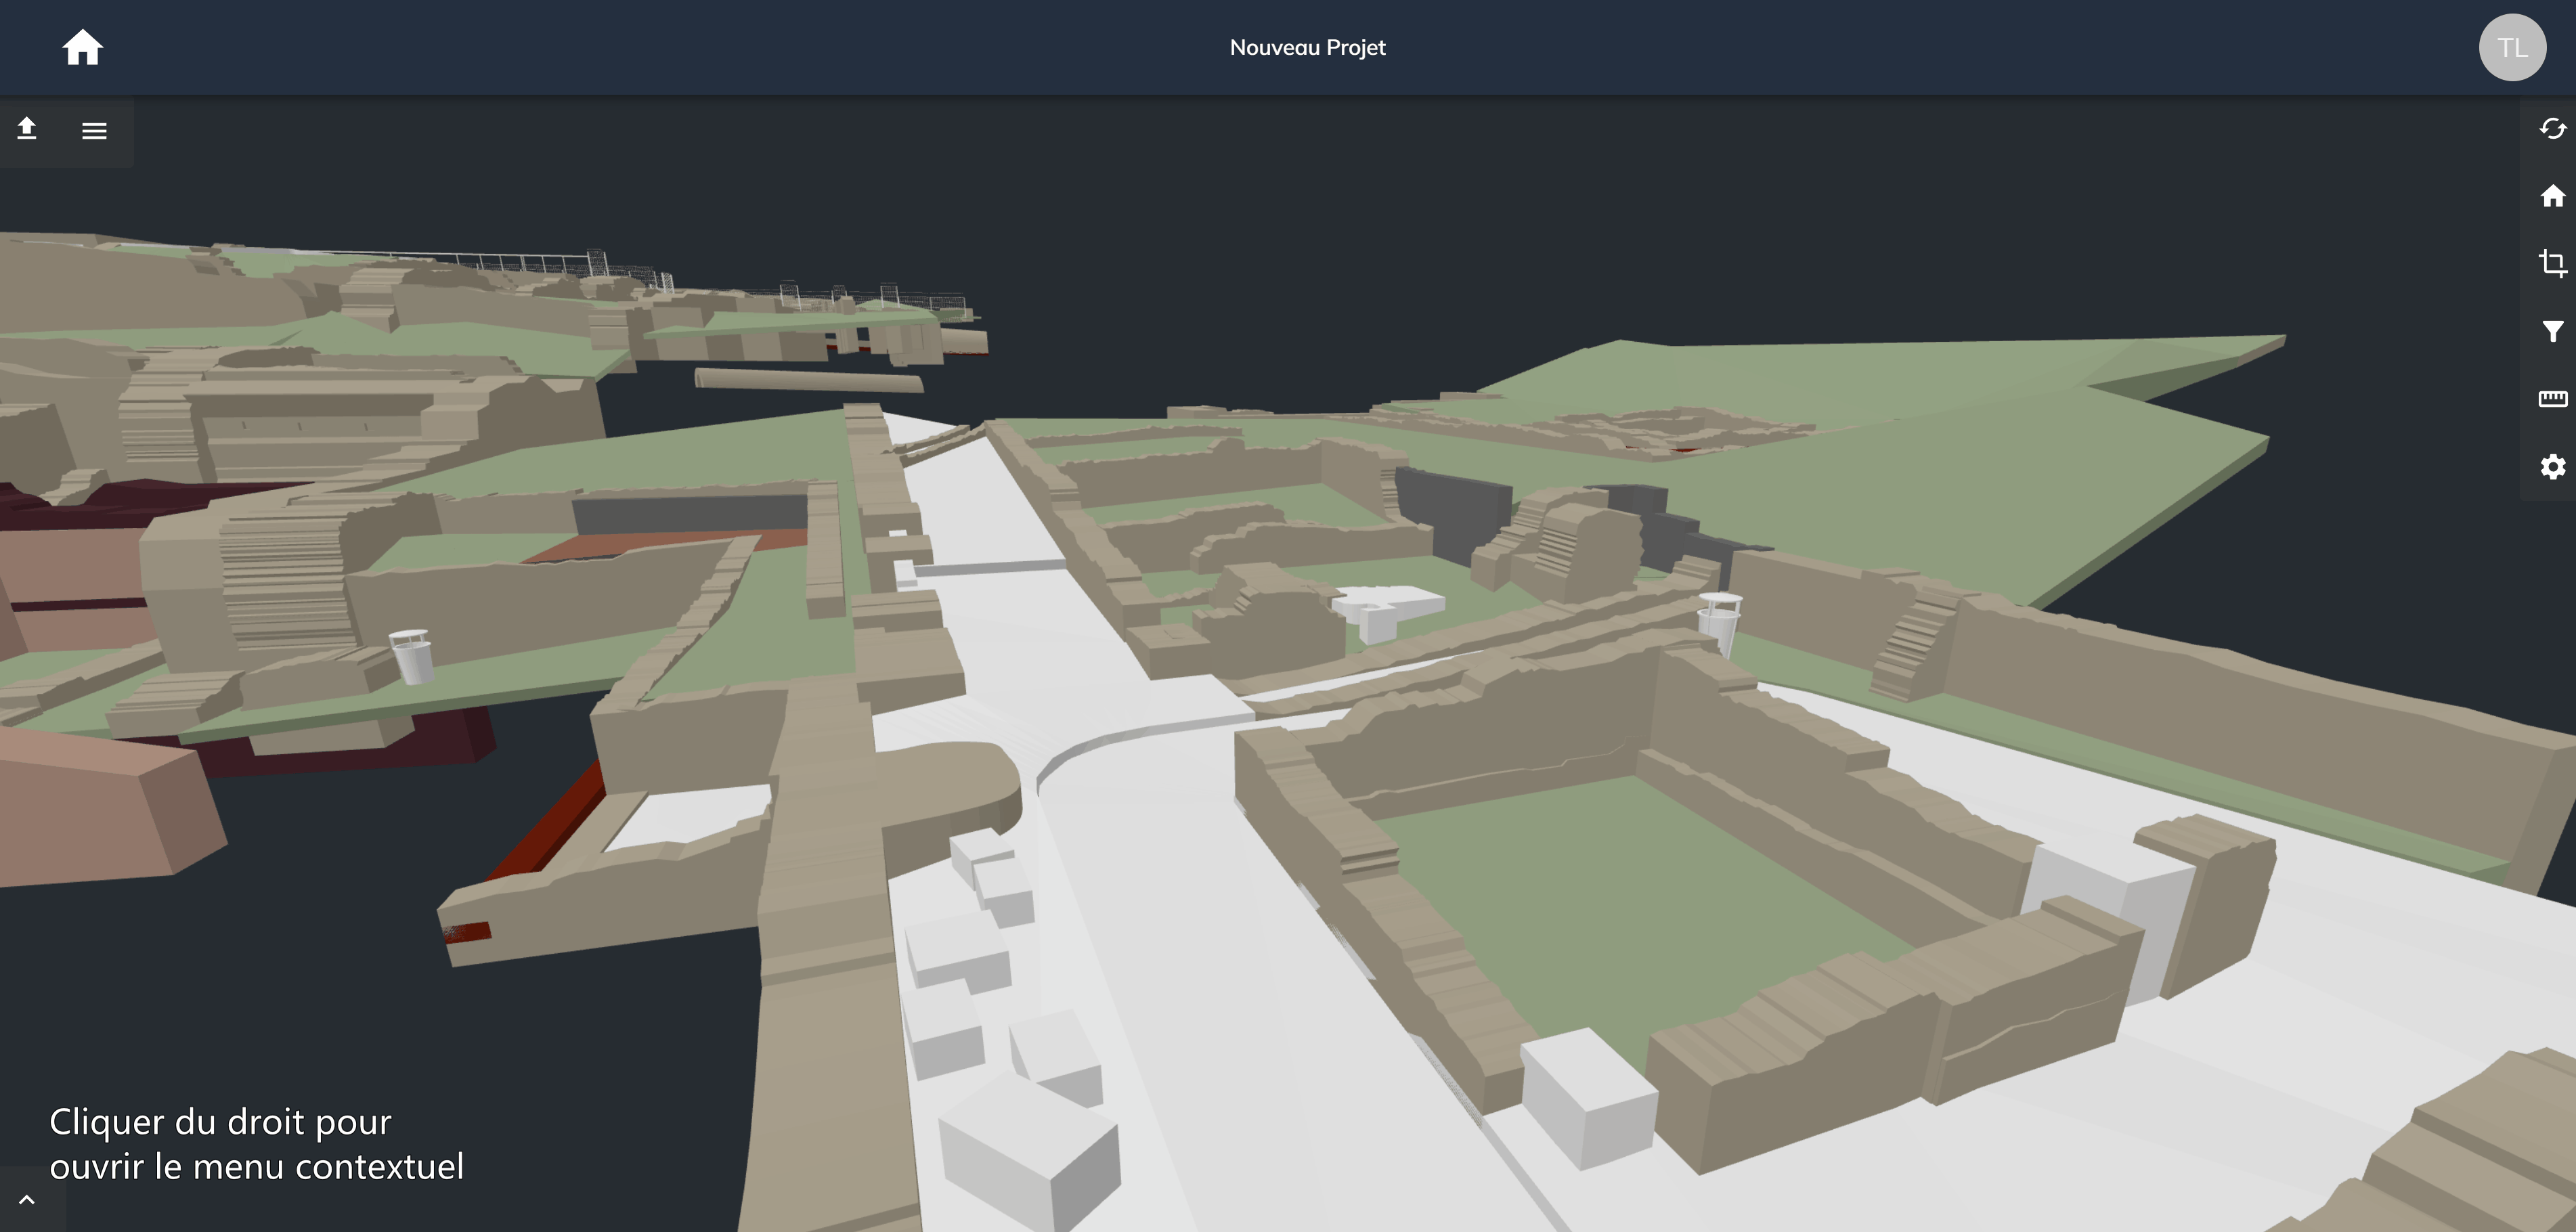Viewport: 2576px width, 1232px height.
Task: Click the contextual menu hint text
Action: point(256,1144)
